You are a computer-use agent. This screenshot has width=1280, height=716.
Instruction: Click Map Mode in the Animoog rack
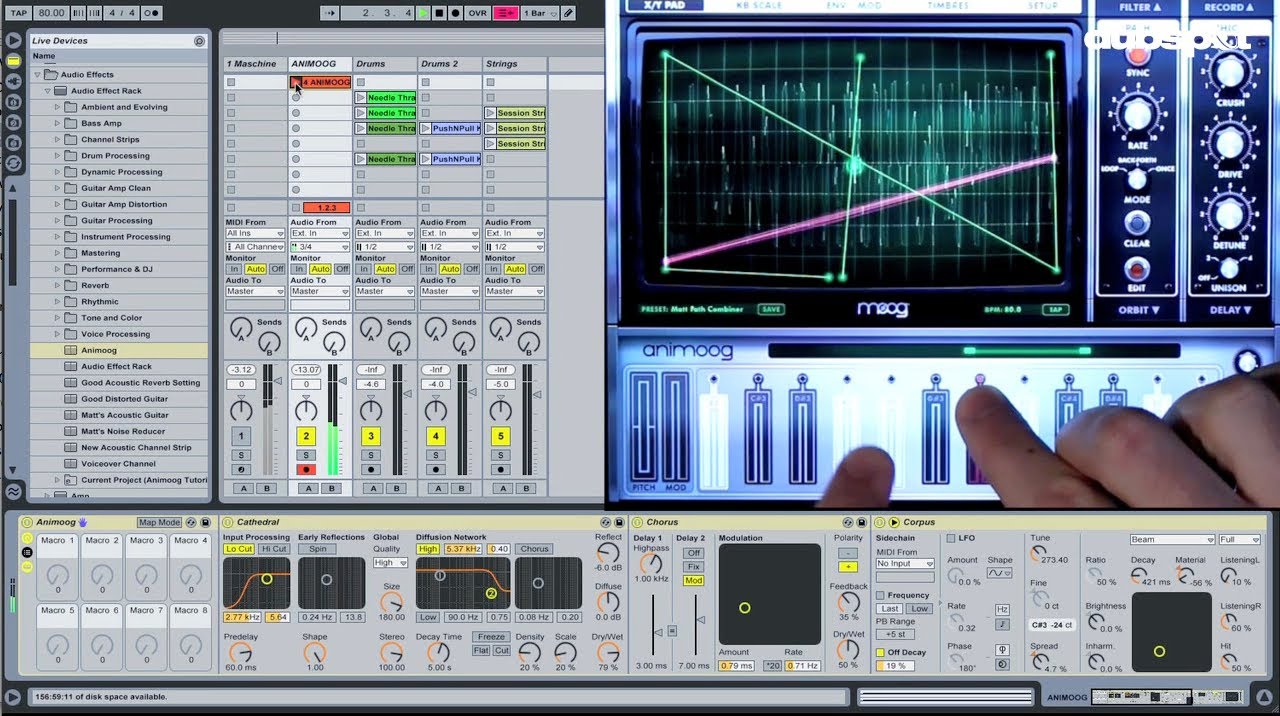click(x=159, y=522)
